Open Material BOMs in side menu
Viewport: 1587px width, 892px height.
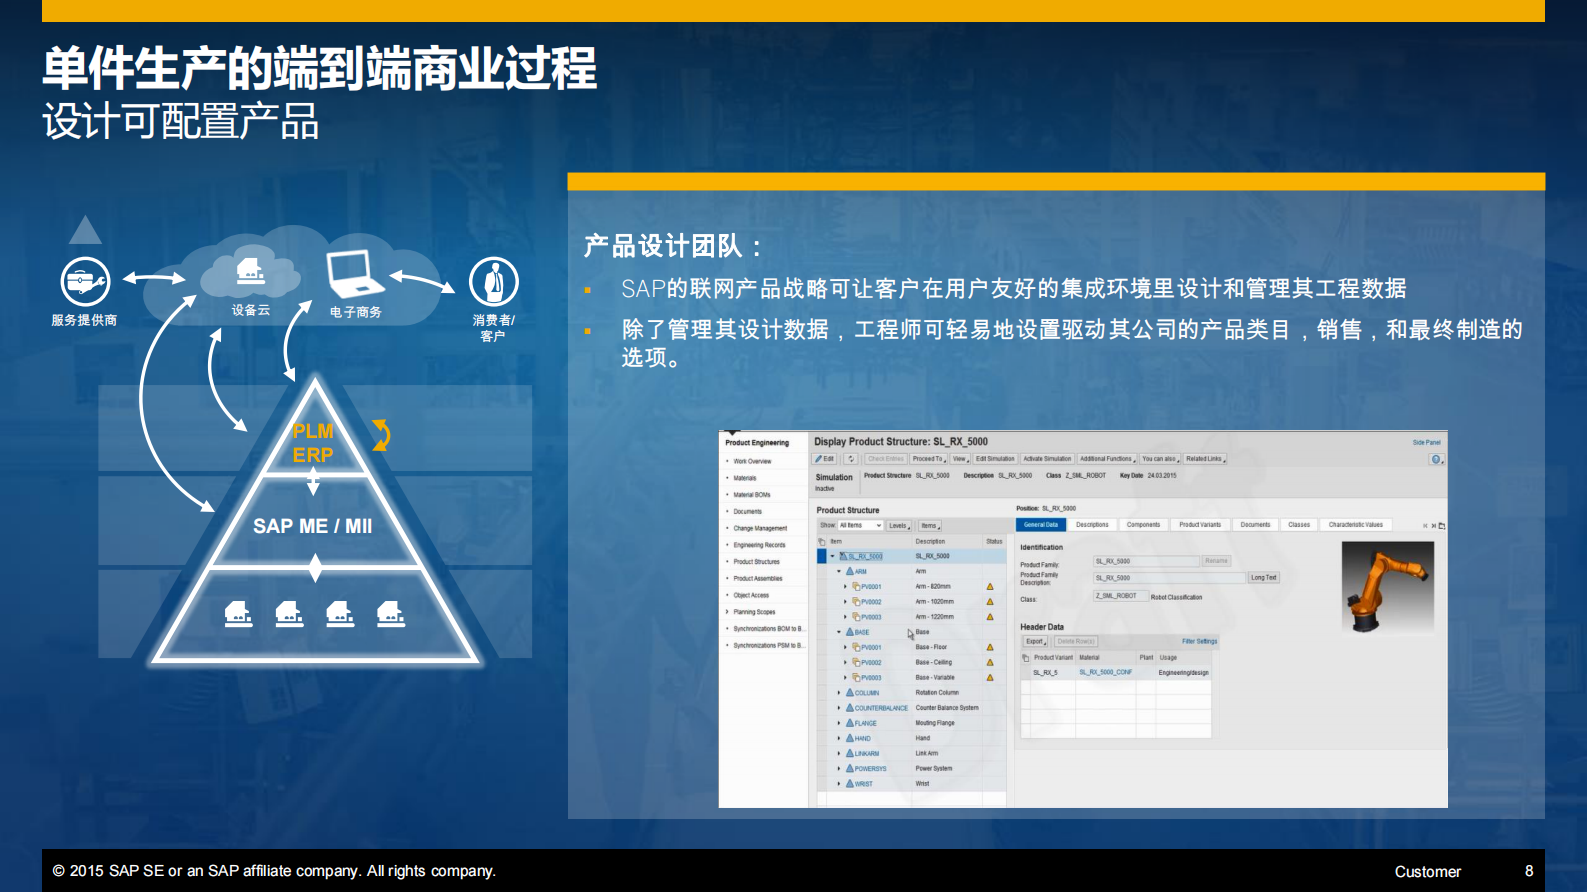[752, 495]
